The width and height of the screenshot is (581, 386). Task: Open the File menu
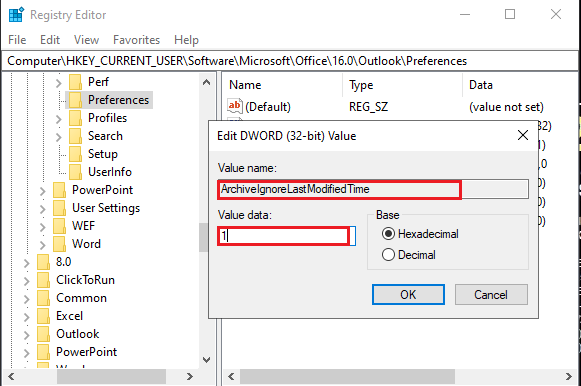(17, 40)
